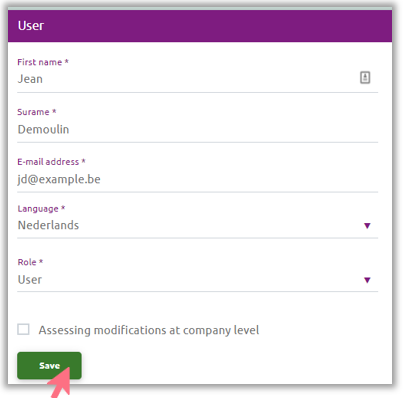Image resolution: width=404 pixels, height=398 pixels.
Task: Click the Role dropdown arrow
Action: (x=367, y=280)
